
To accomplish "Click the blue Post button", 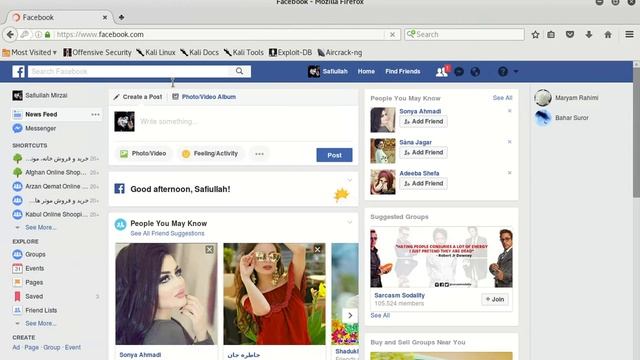I will (x=334, y=155).
